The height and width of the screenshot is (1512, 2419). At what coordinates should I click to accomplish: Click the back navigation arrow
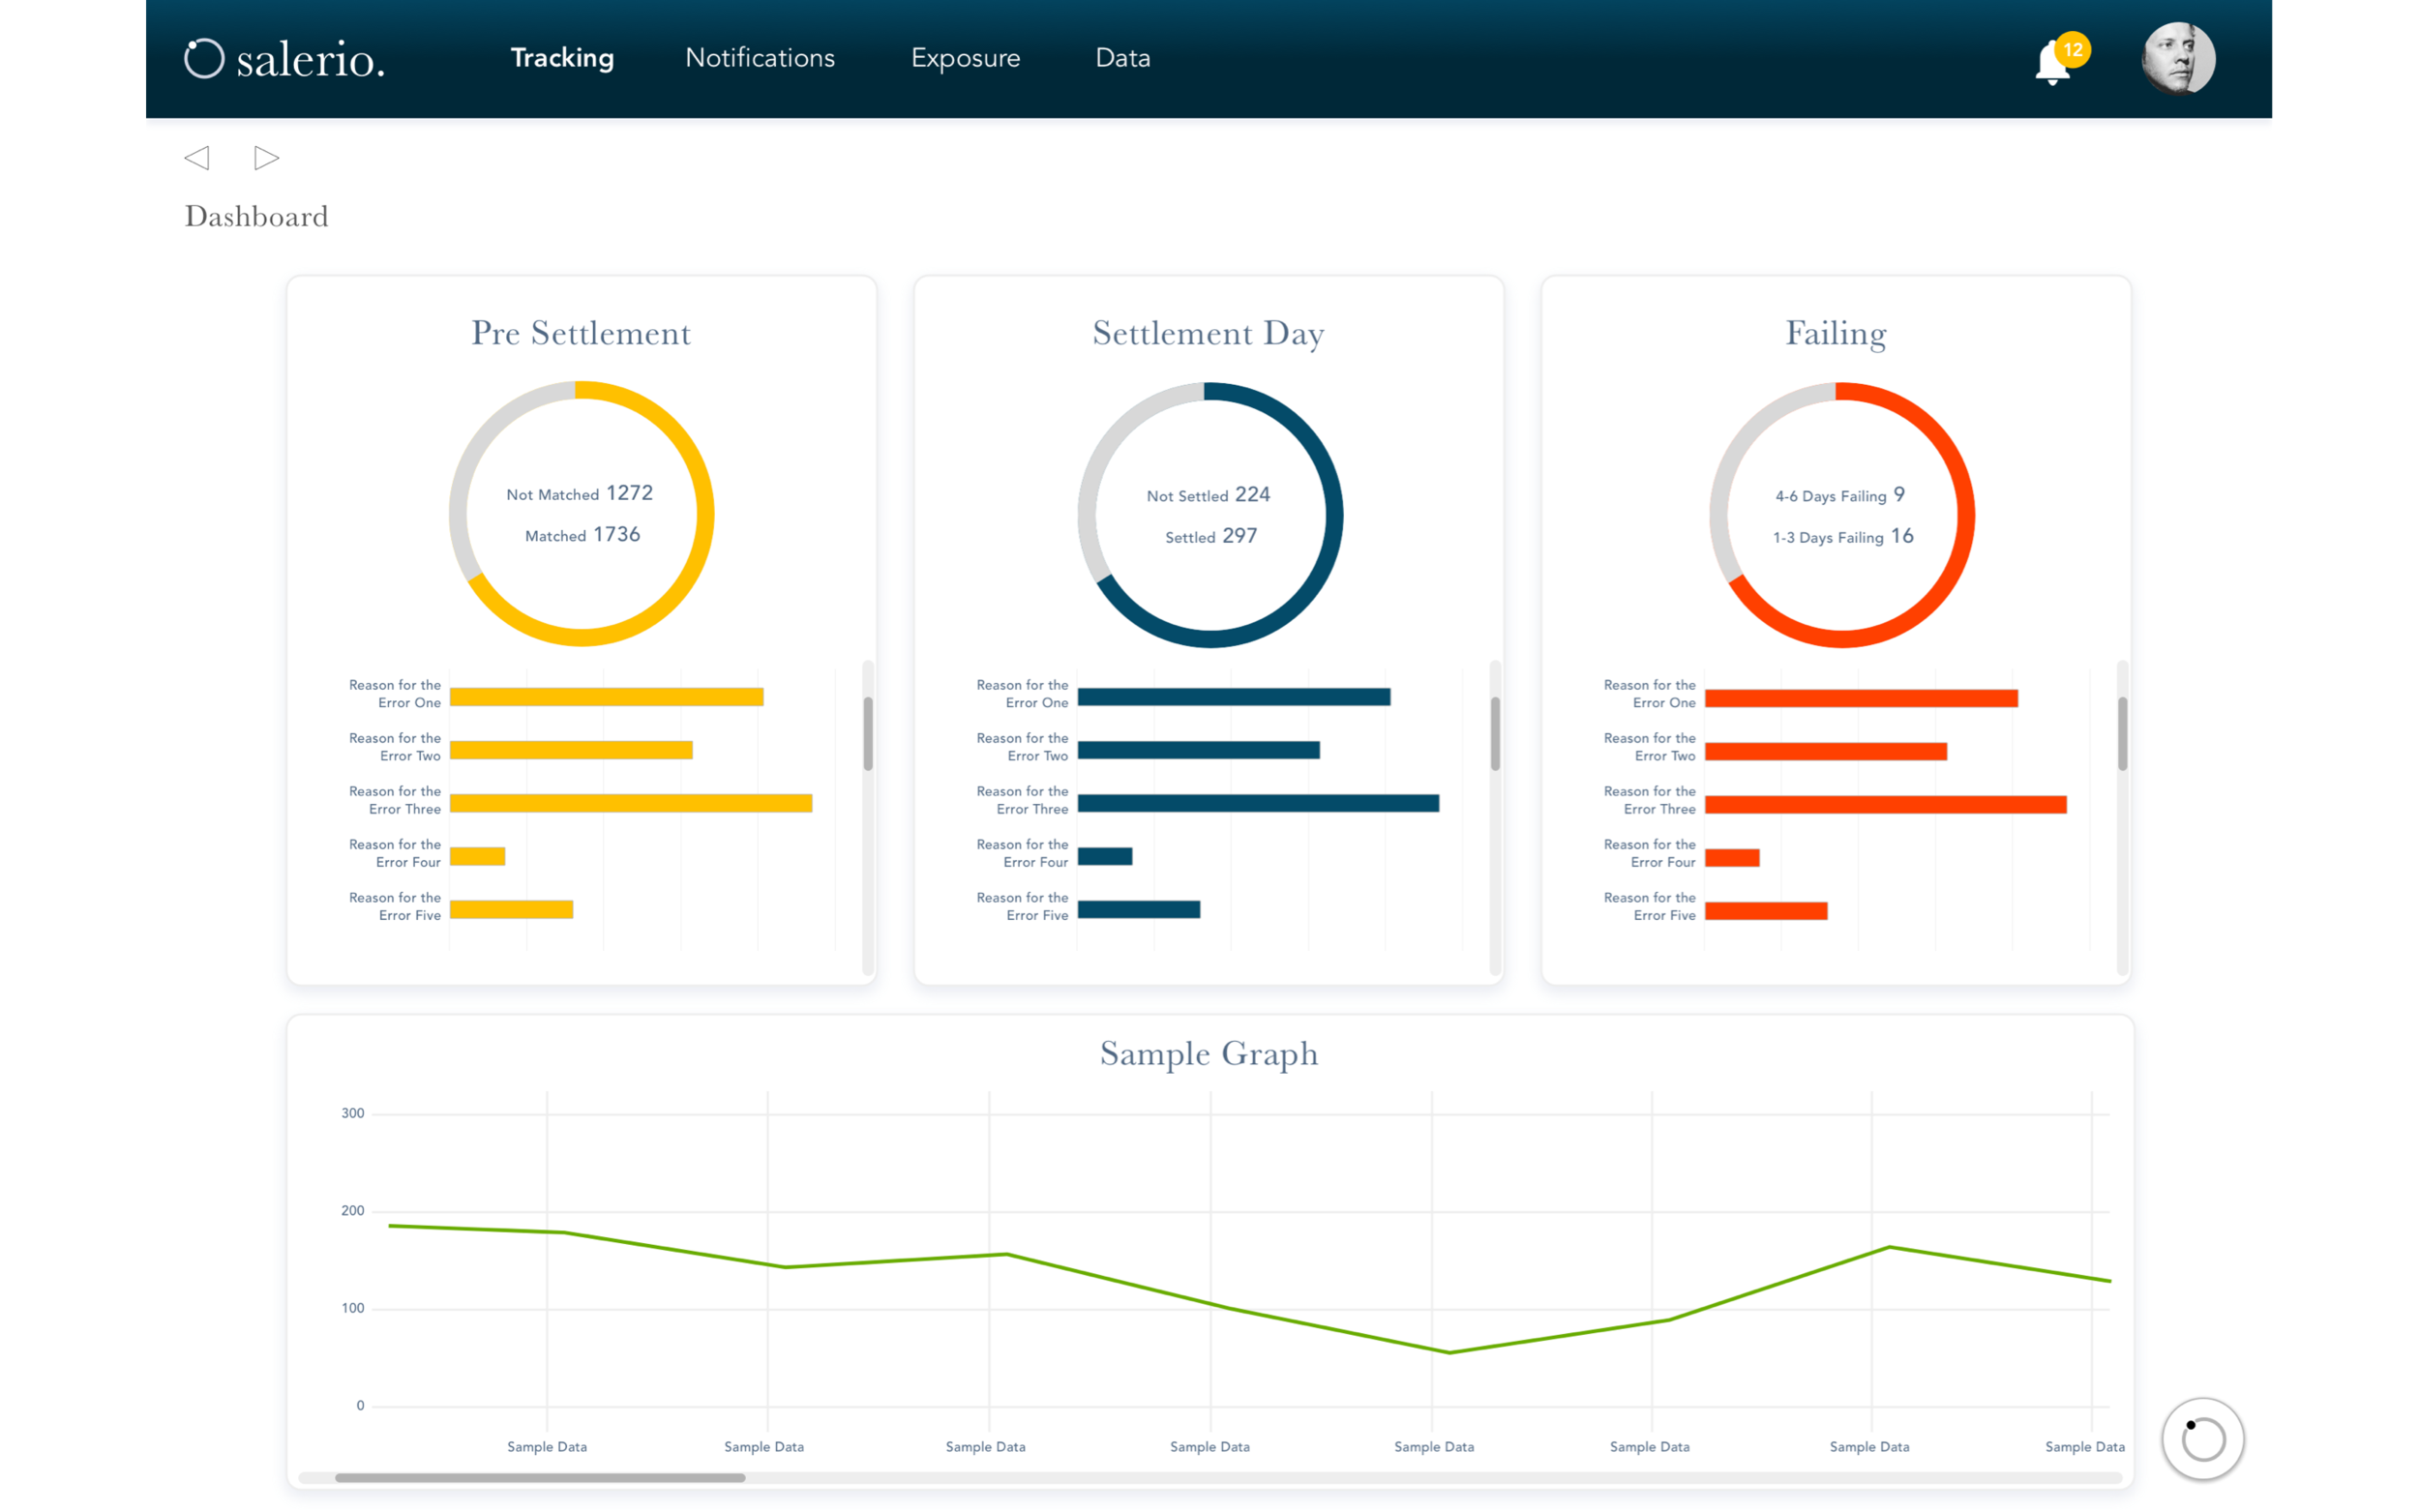point(197,158)
